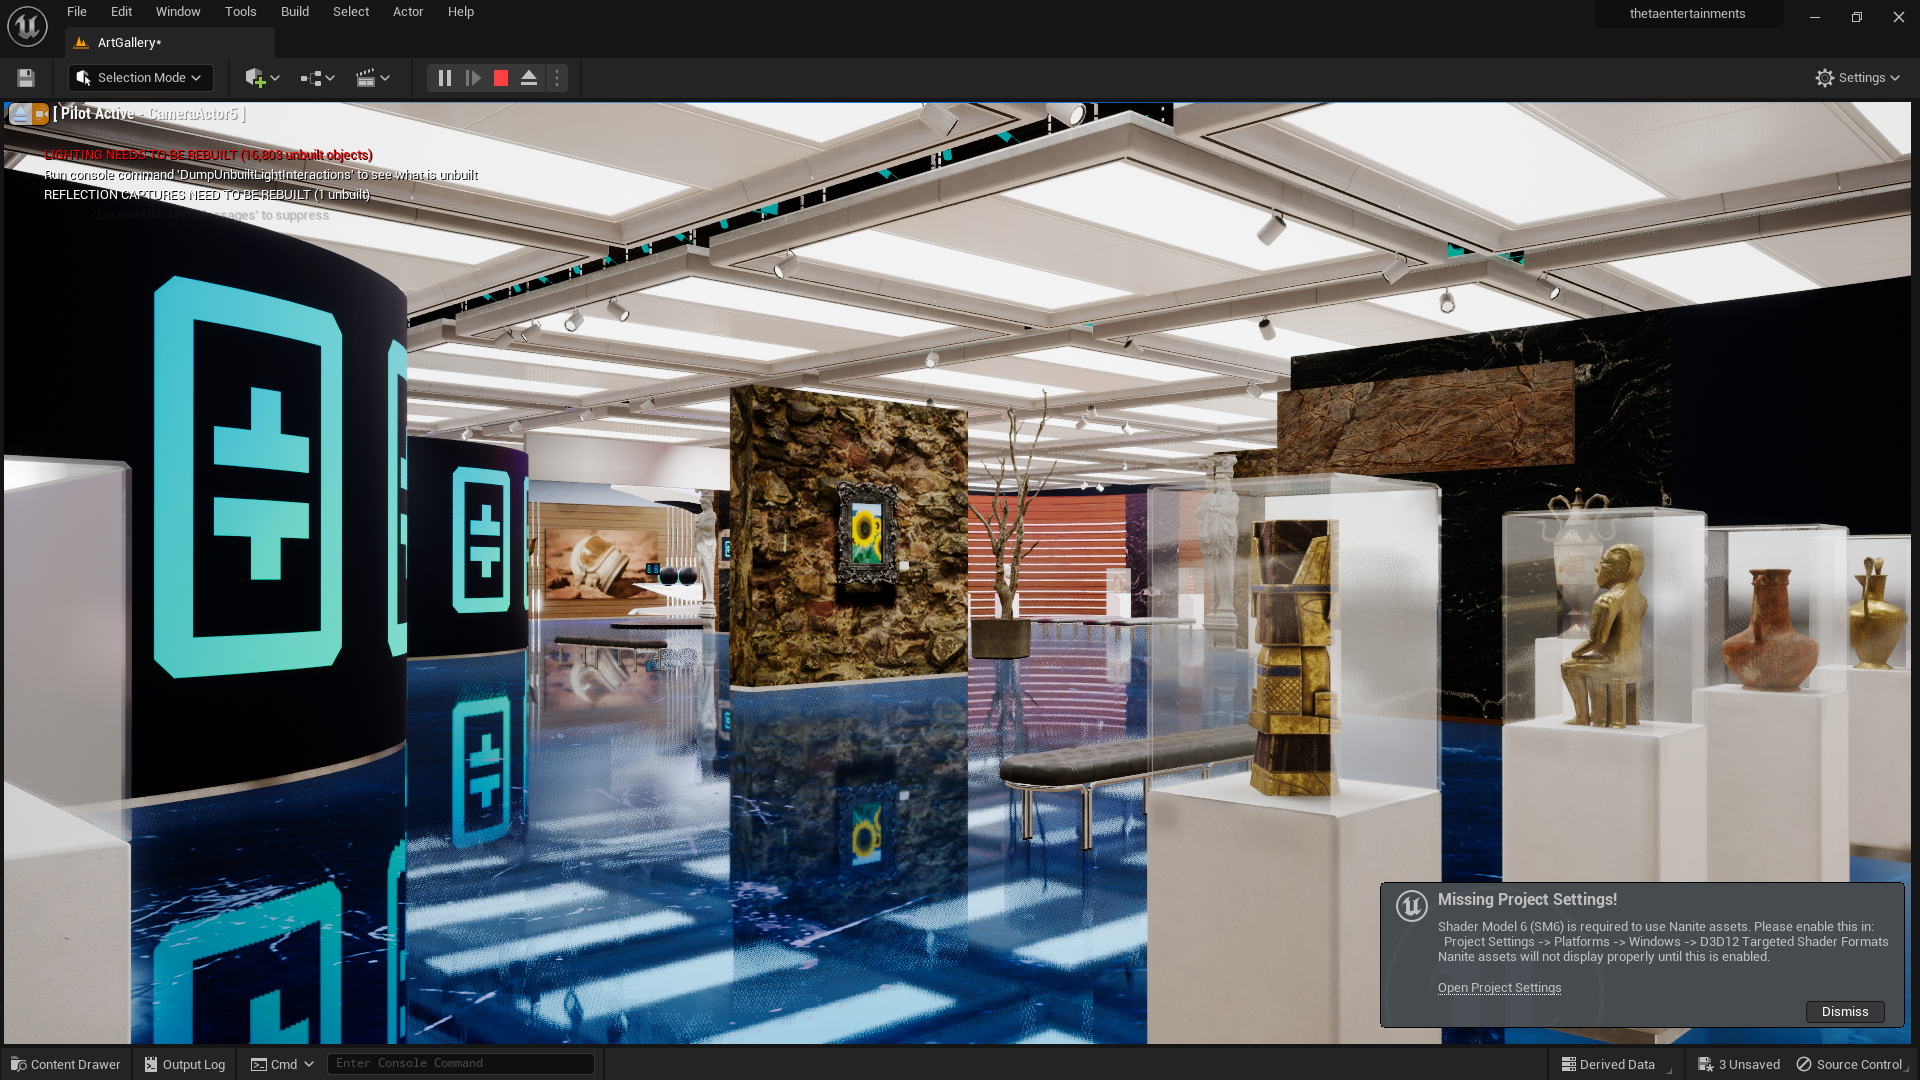The width and height of the screenshot is (1920, 1080).
Task: Open the Cinematics clapperboard dropdown
Action: (373, 78)
